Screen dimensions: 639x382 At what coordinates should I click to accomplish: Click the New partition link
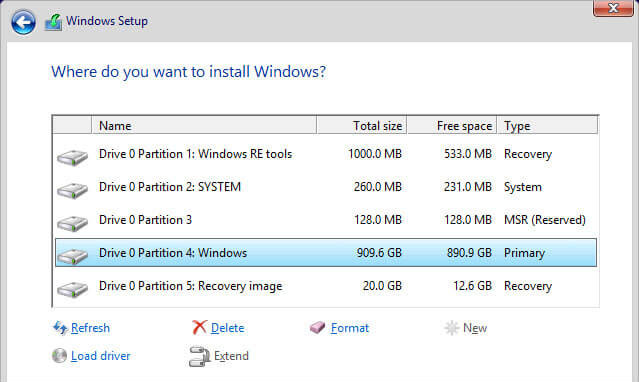click(x=475, y=328)
